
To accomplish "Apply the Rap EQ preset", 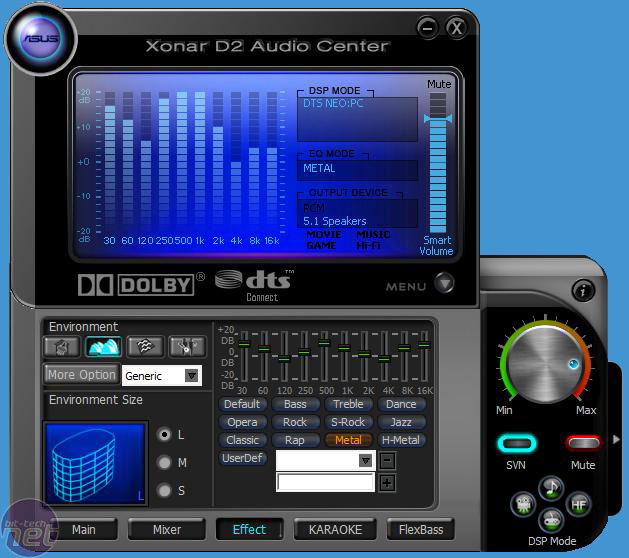I will [295, 440].
